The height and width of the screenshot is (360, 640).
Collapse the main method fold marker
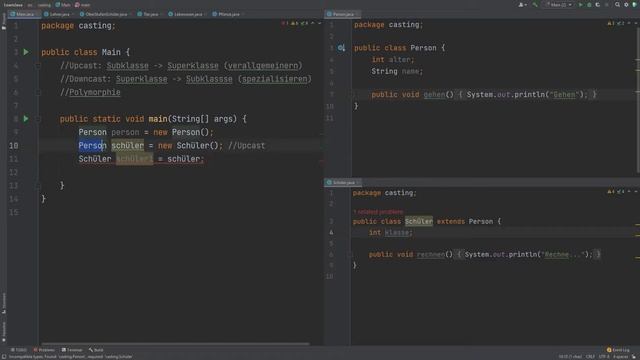coord(37,119)
